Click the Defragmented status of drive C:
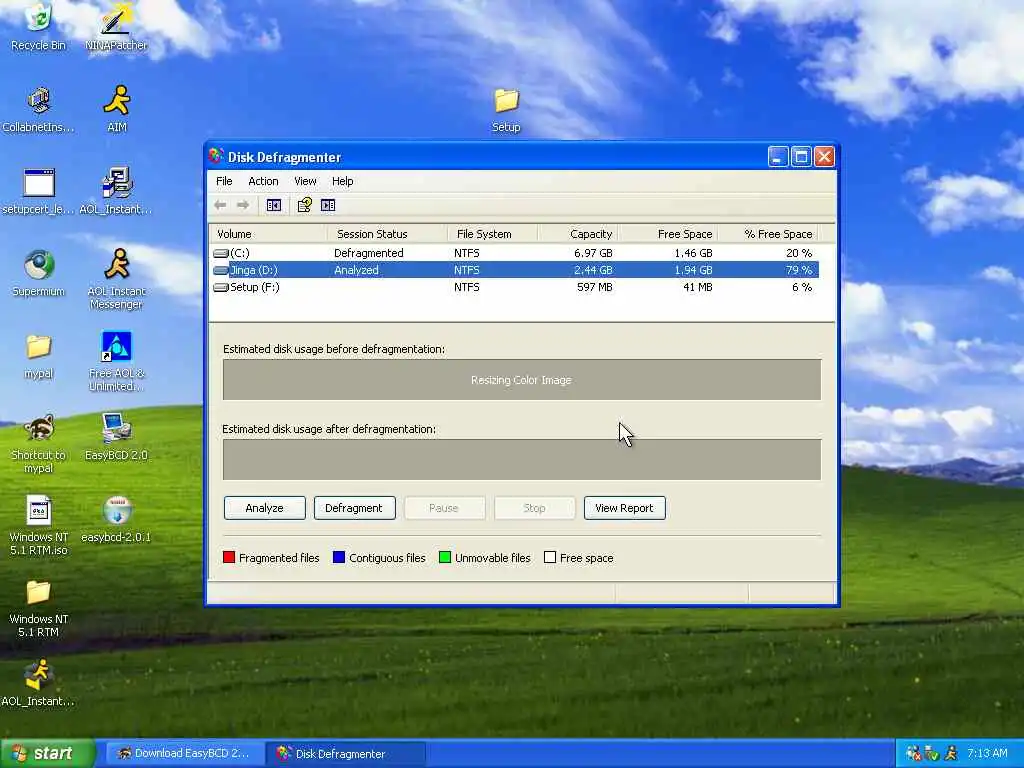 pos(368,253)
